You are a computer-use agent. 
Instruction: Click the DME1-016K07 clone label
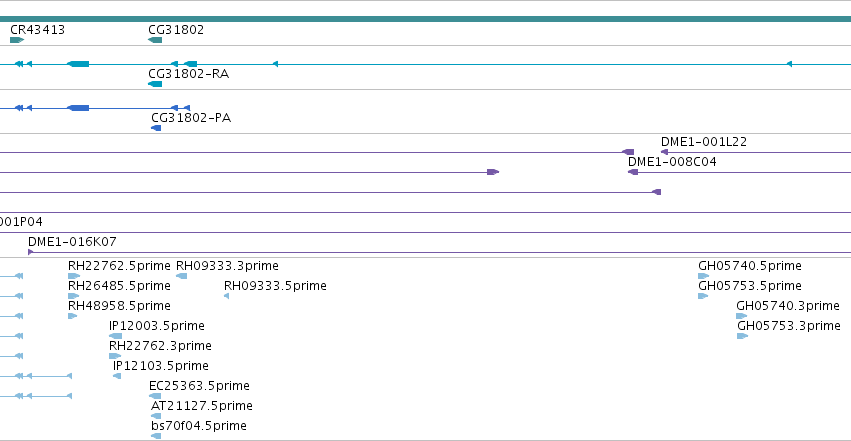click(x=72, y=241)
